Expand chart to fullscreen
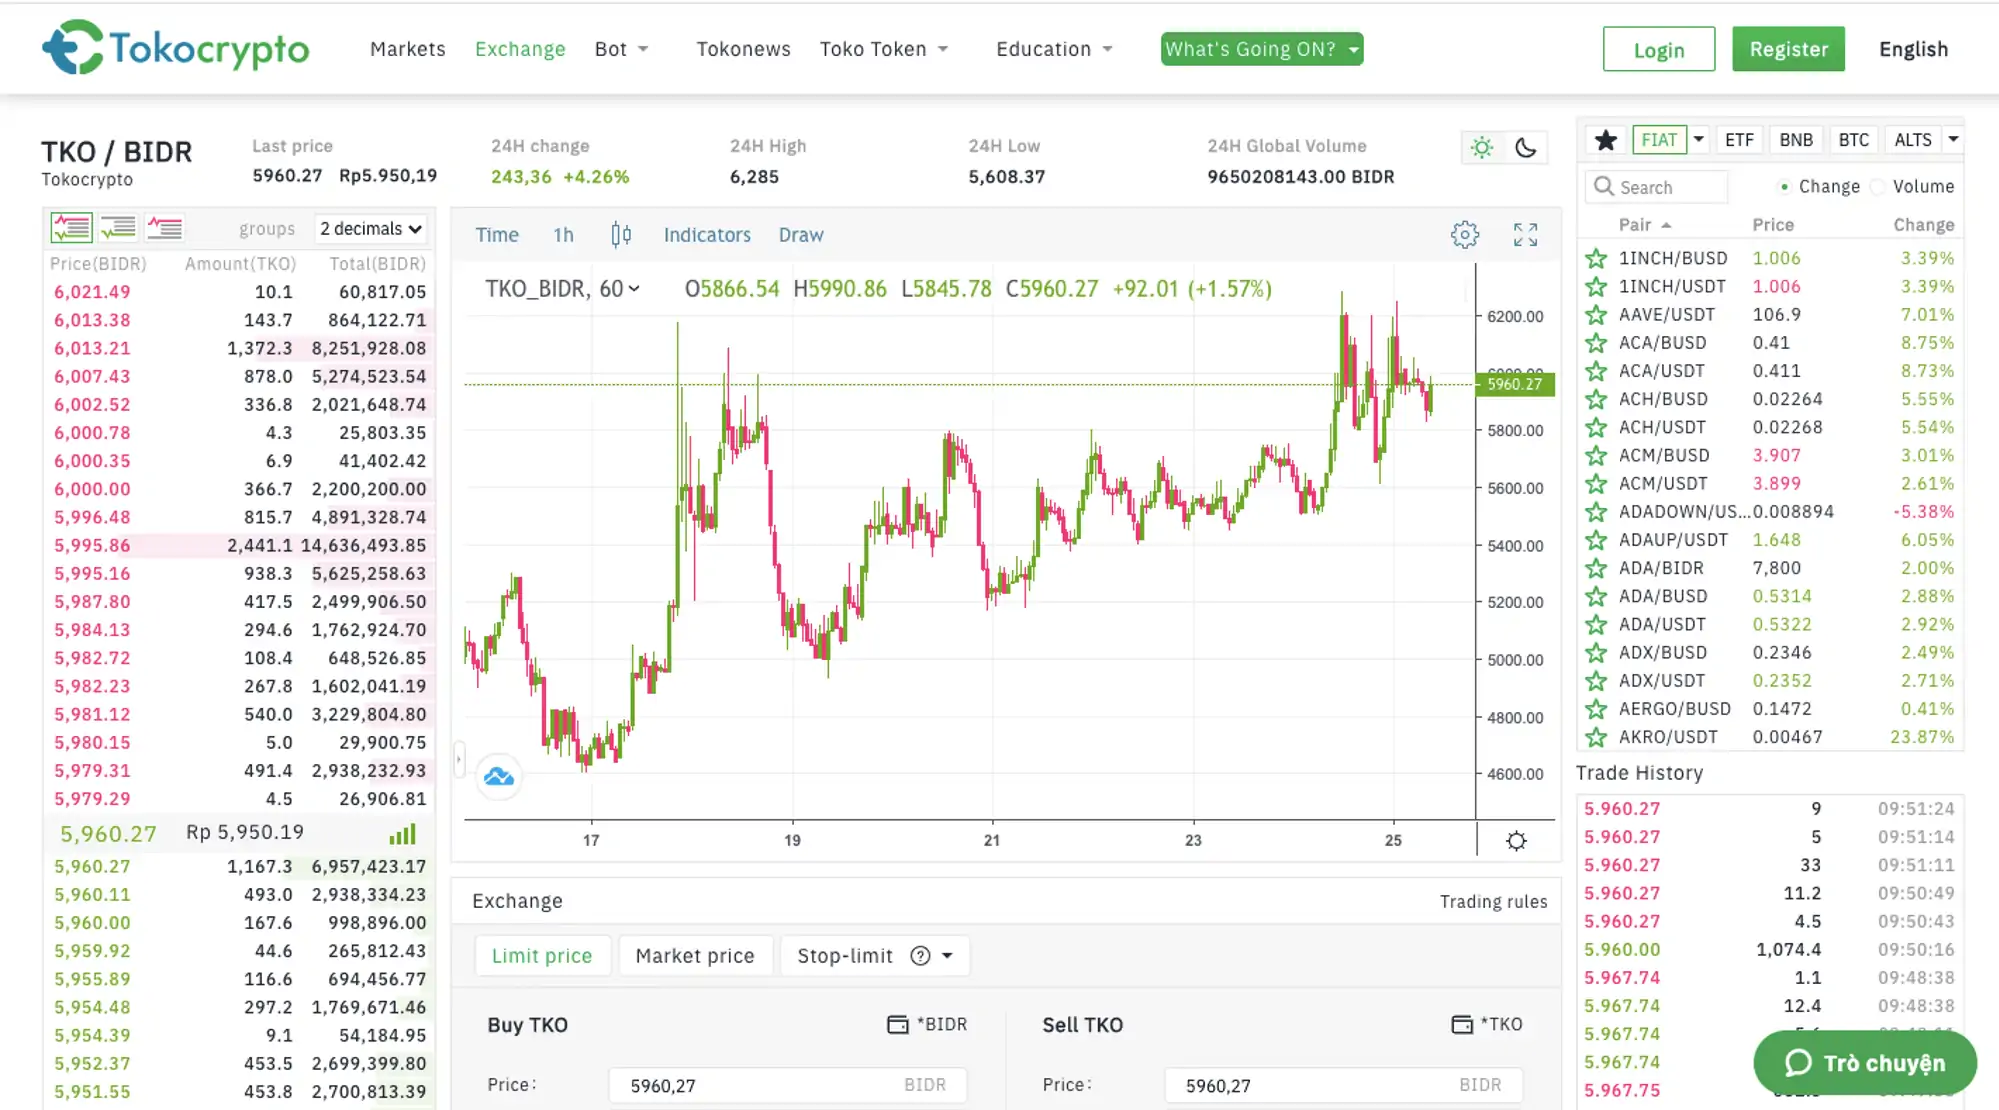 1525,235
